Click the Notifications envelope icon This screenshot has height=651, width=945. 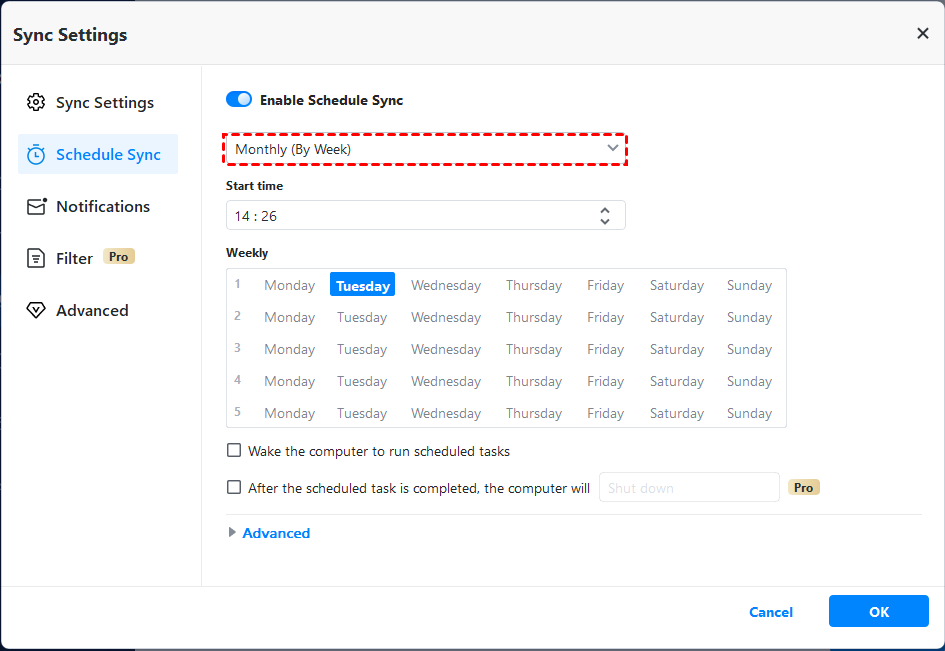pyautogui.click(x=36, y=206)
